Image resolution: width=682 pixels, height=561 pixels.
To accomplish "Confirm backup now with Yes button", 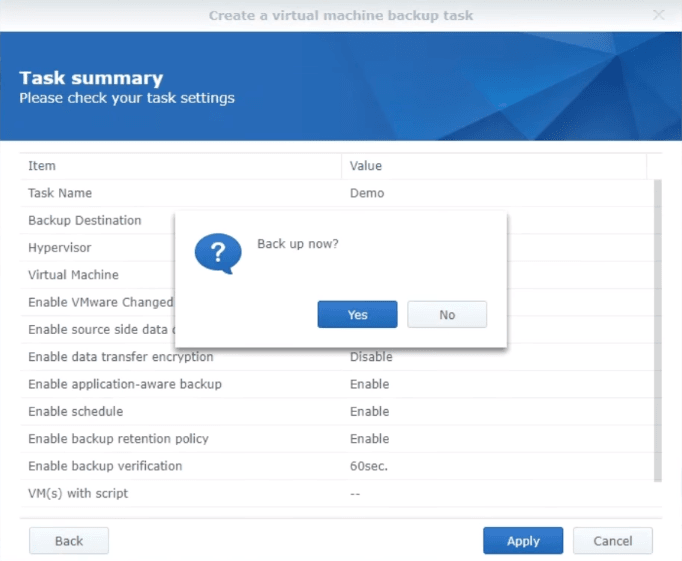I will tap(357, 314).
